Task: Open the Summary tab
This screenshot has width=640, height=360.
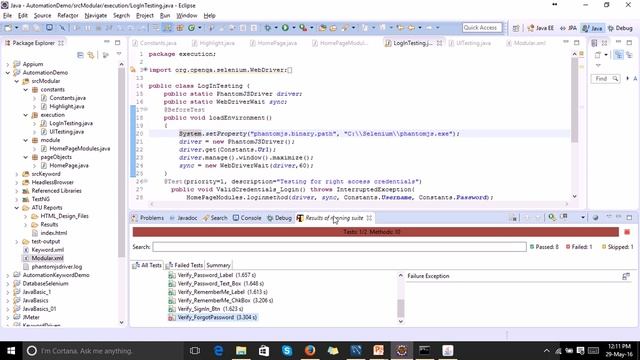Action: click(x=218, y=265)
